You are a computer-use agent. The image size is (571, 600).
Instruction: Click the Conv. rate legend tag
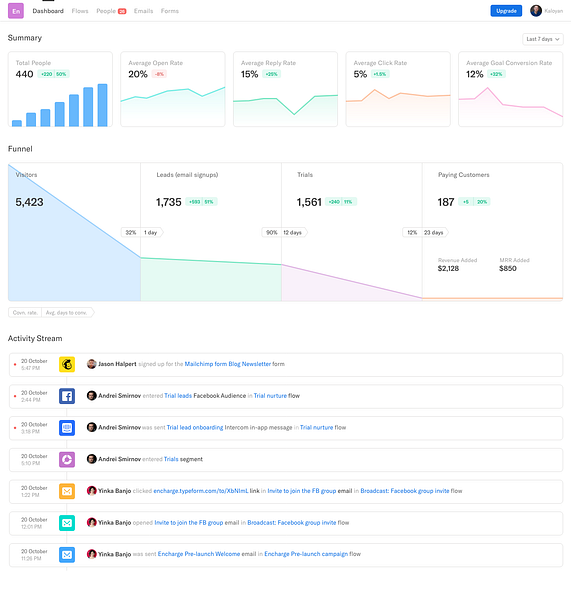25,313
